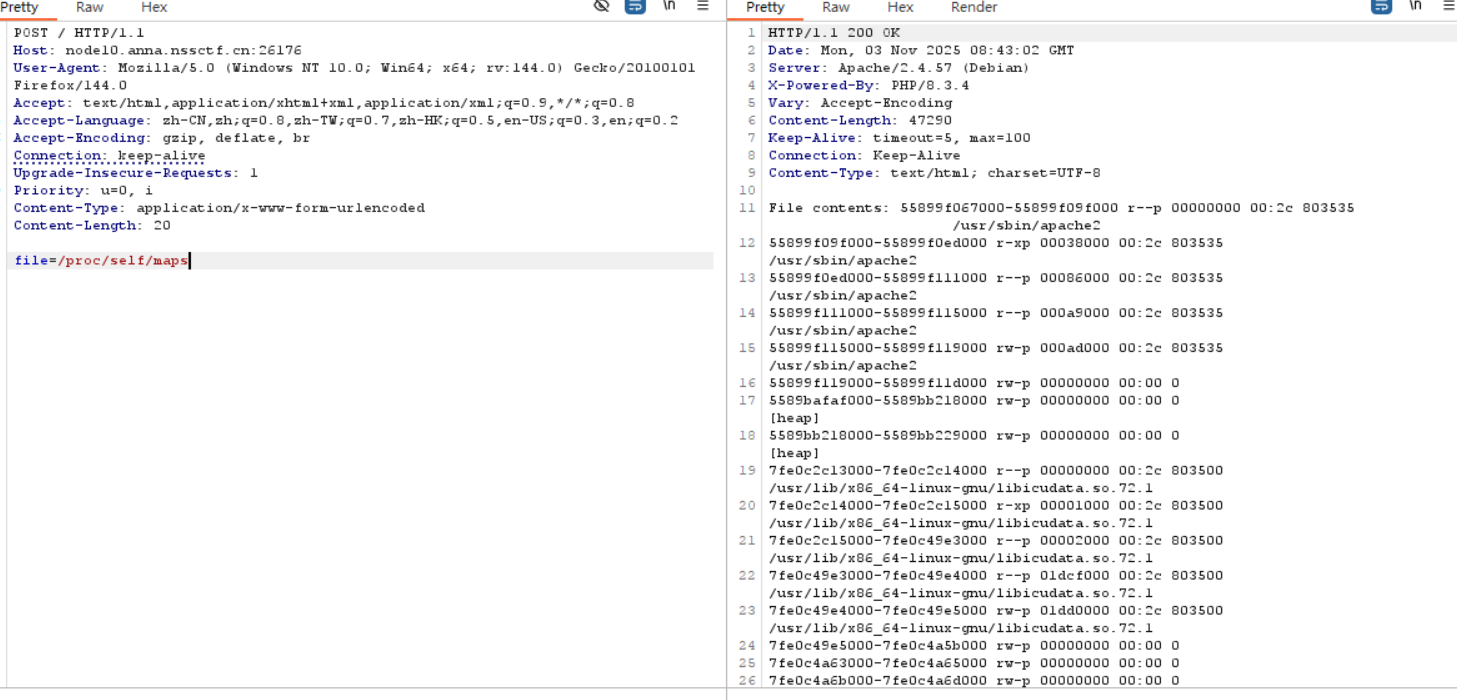Viewport: 1457px width, 700px height.
Task: Click the Accept header line with text/html
Action: 324,103
